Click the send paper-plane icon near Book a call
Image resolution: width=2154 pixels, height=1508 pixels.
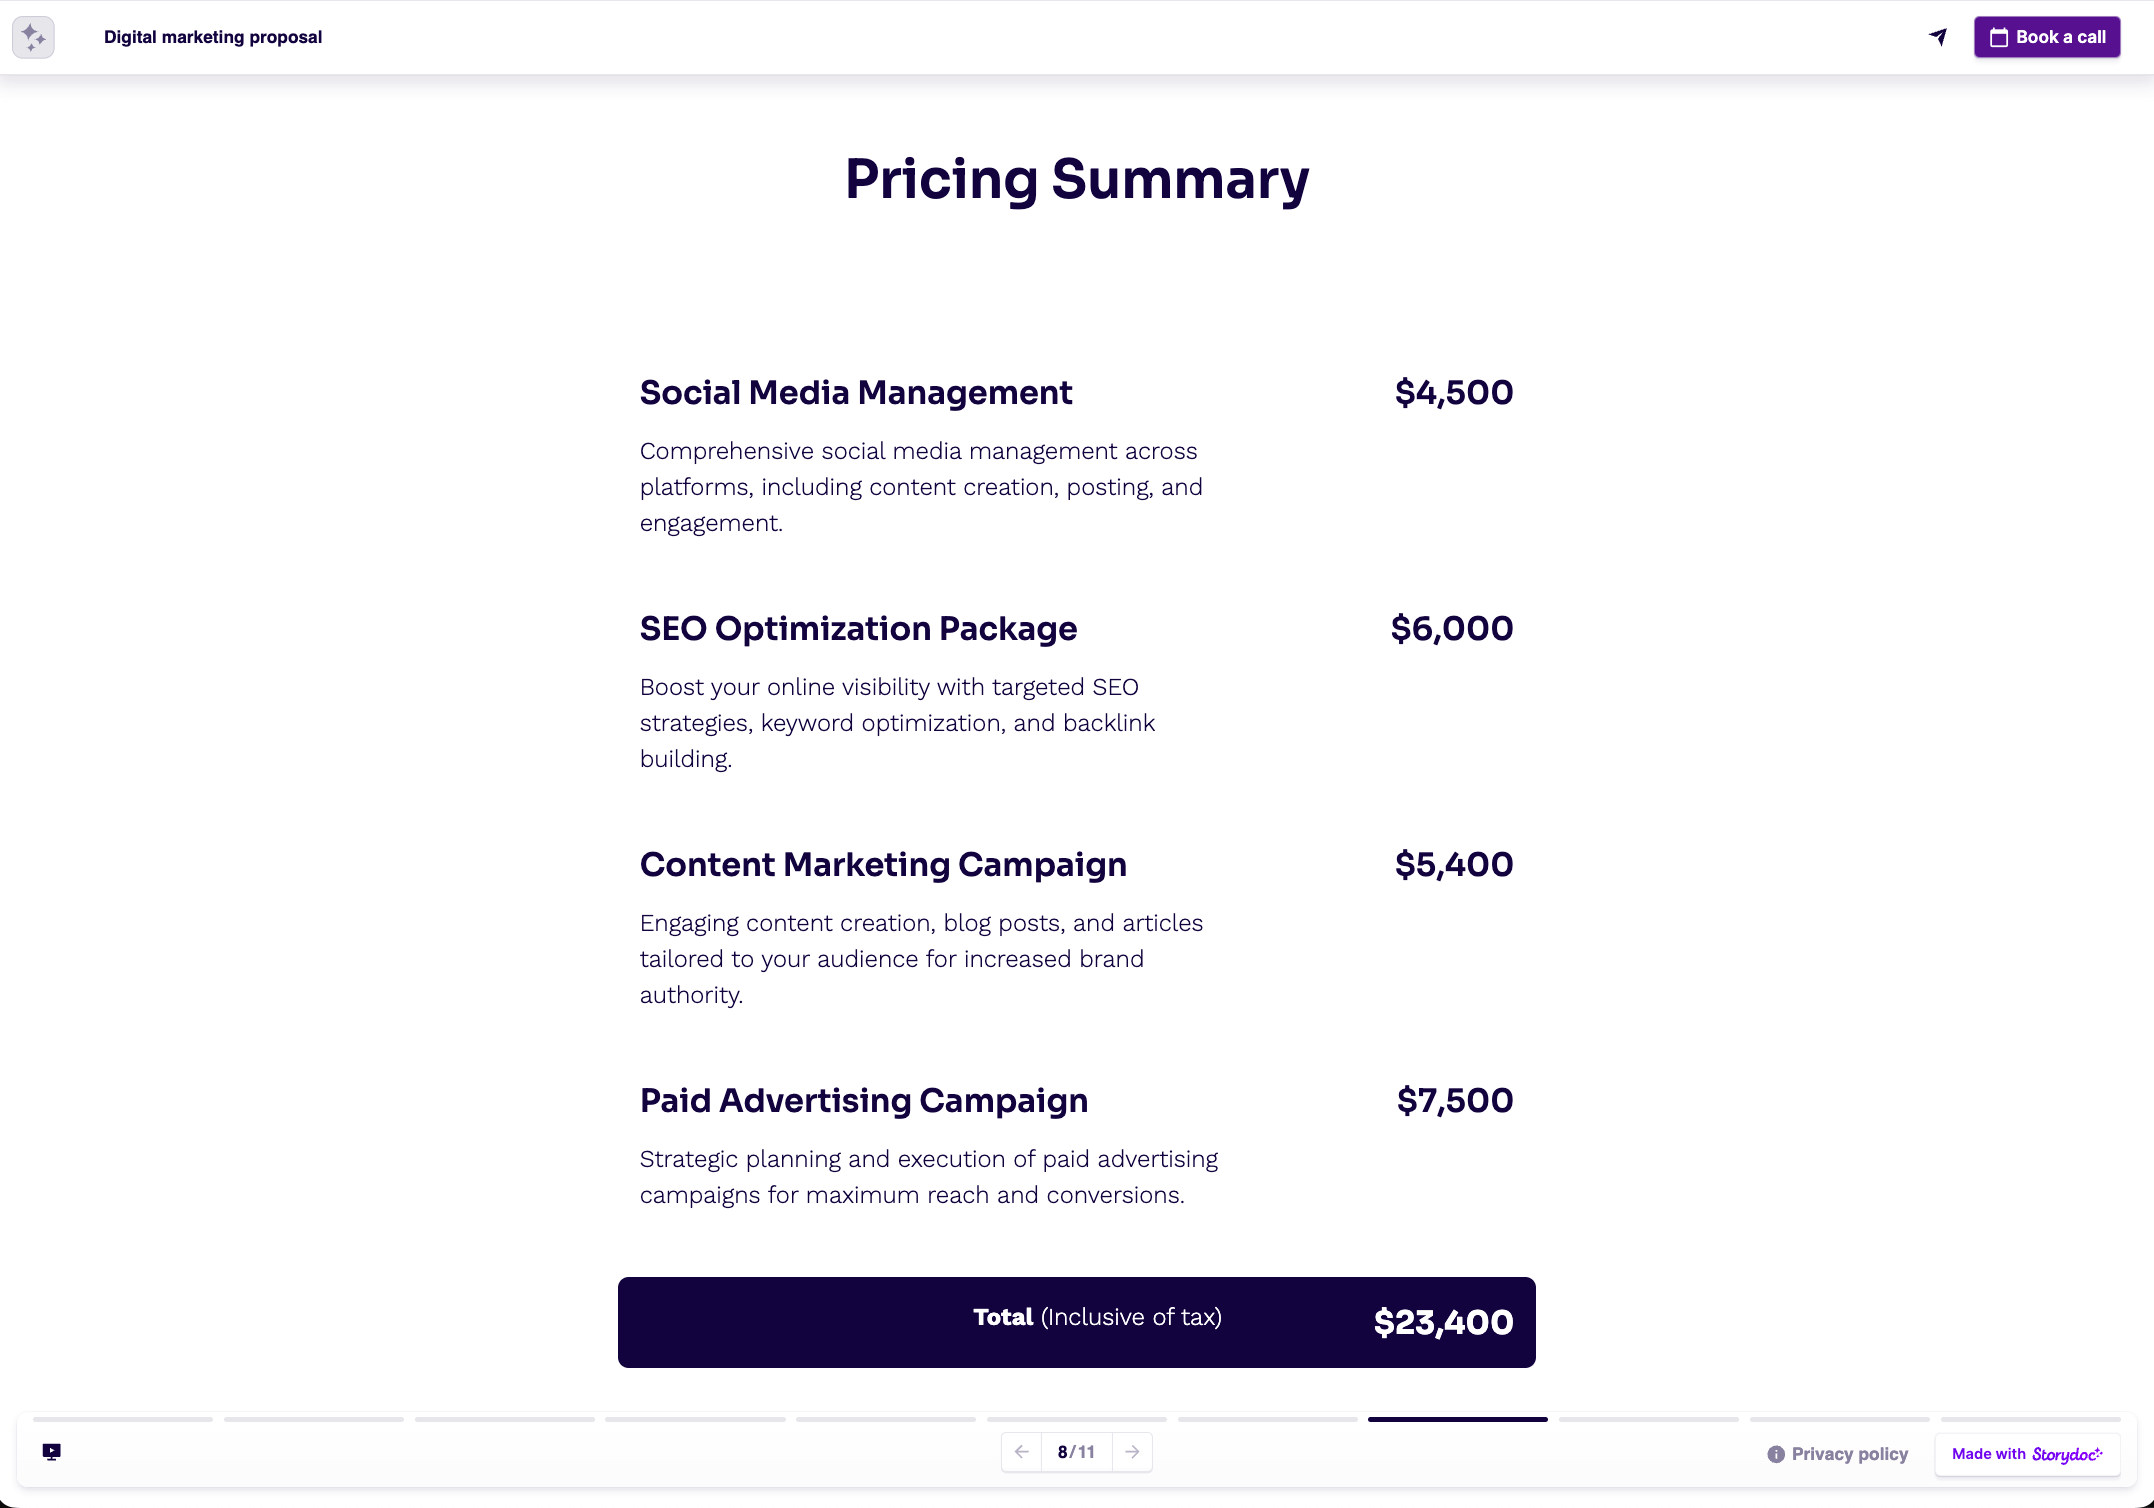point(1937,37)
